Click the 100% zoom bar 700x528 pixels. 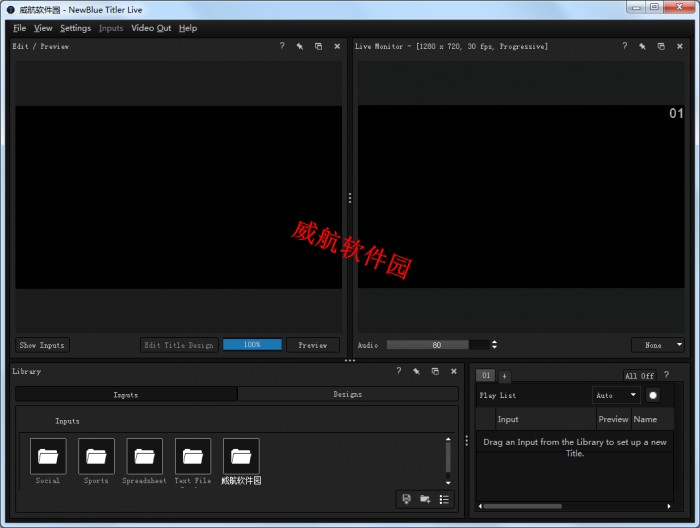point(252,345)
